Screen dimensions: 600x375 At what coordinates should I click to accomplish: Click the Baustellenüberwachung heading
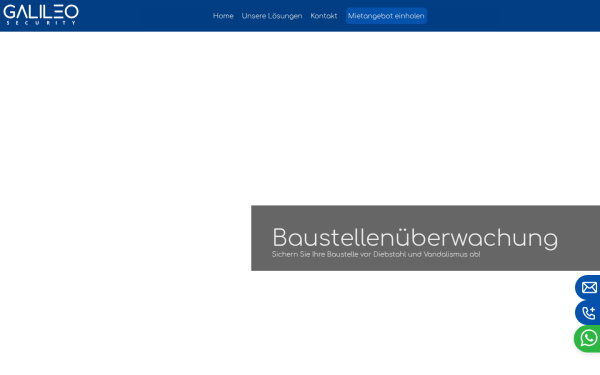click(415, 238)
